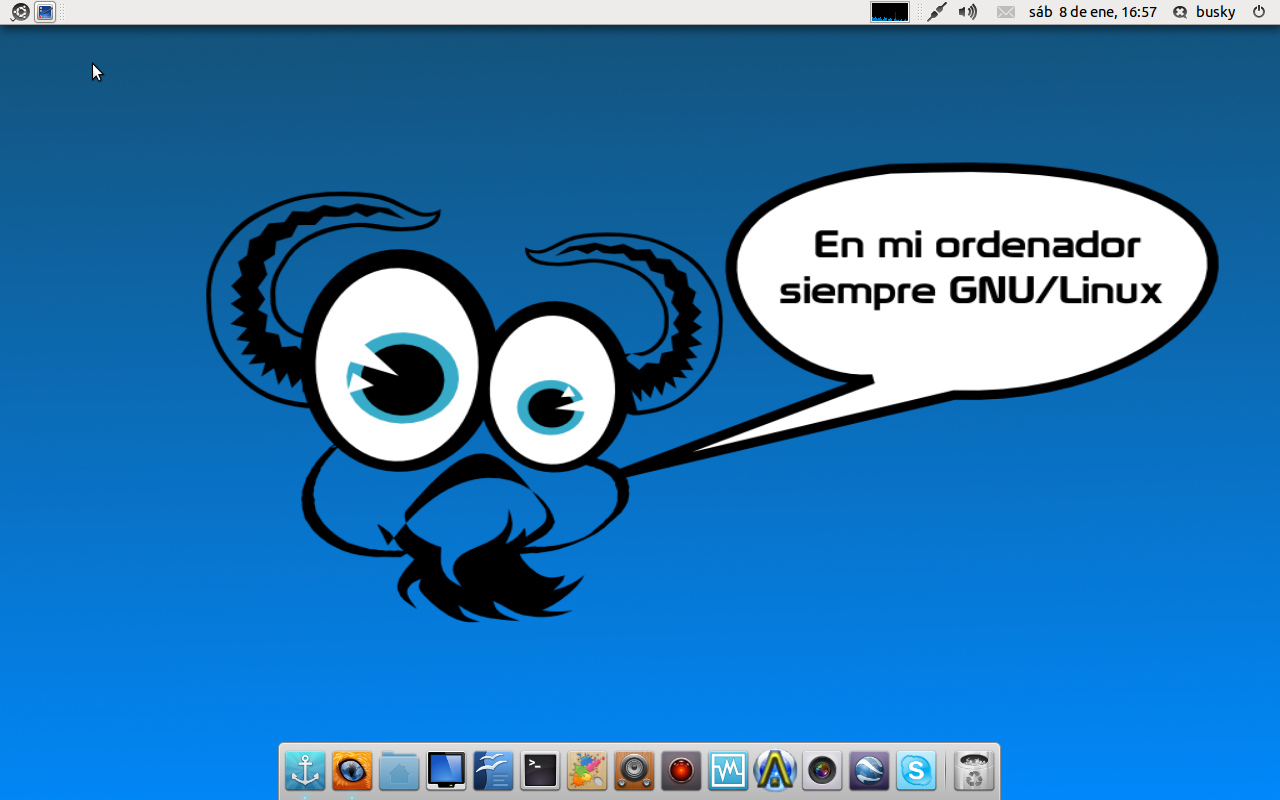Open the Ubuntu main menu icon

point(19,12)
